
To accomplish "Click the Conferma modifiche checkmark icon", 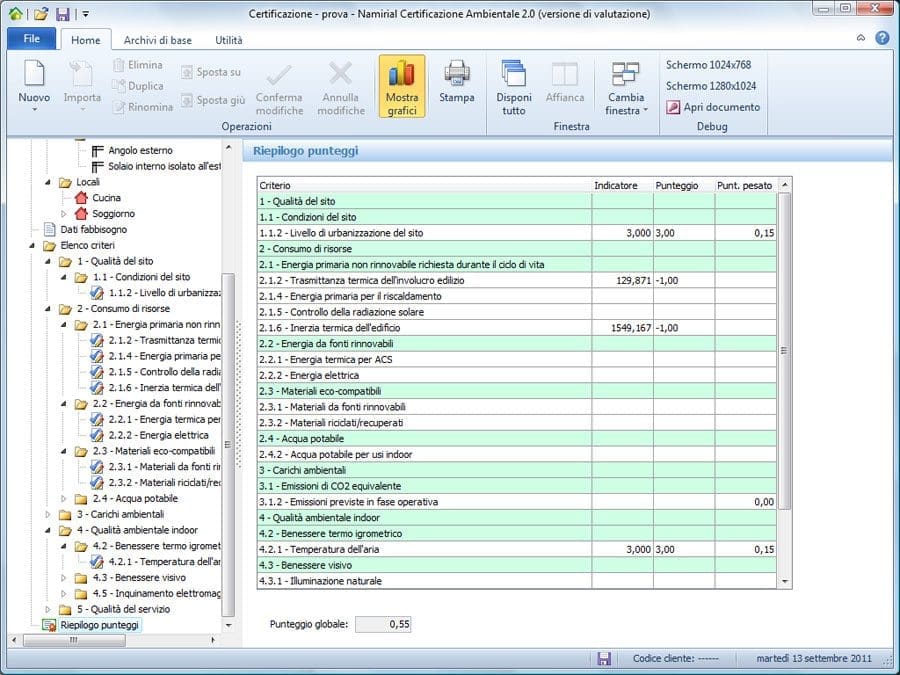I will (x=279, y=74).
